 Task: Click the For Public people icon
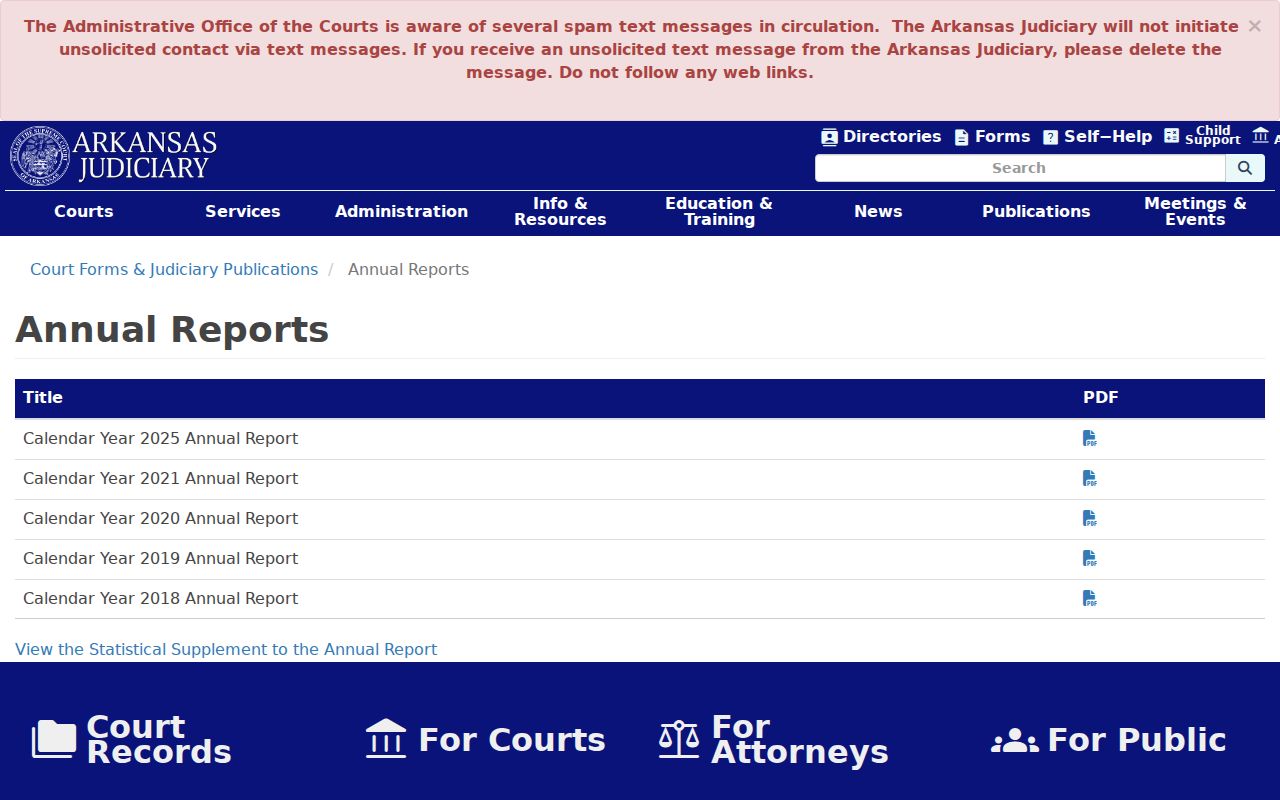[x=1015, y=740]
